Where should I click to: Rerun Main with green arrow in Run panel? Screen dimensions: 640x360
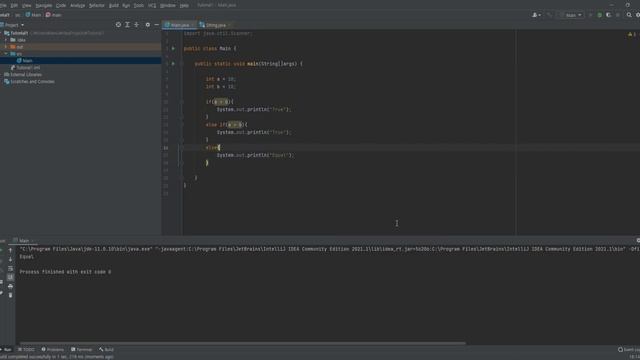(1, 250)
